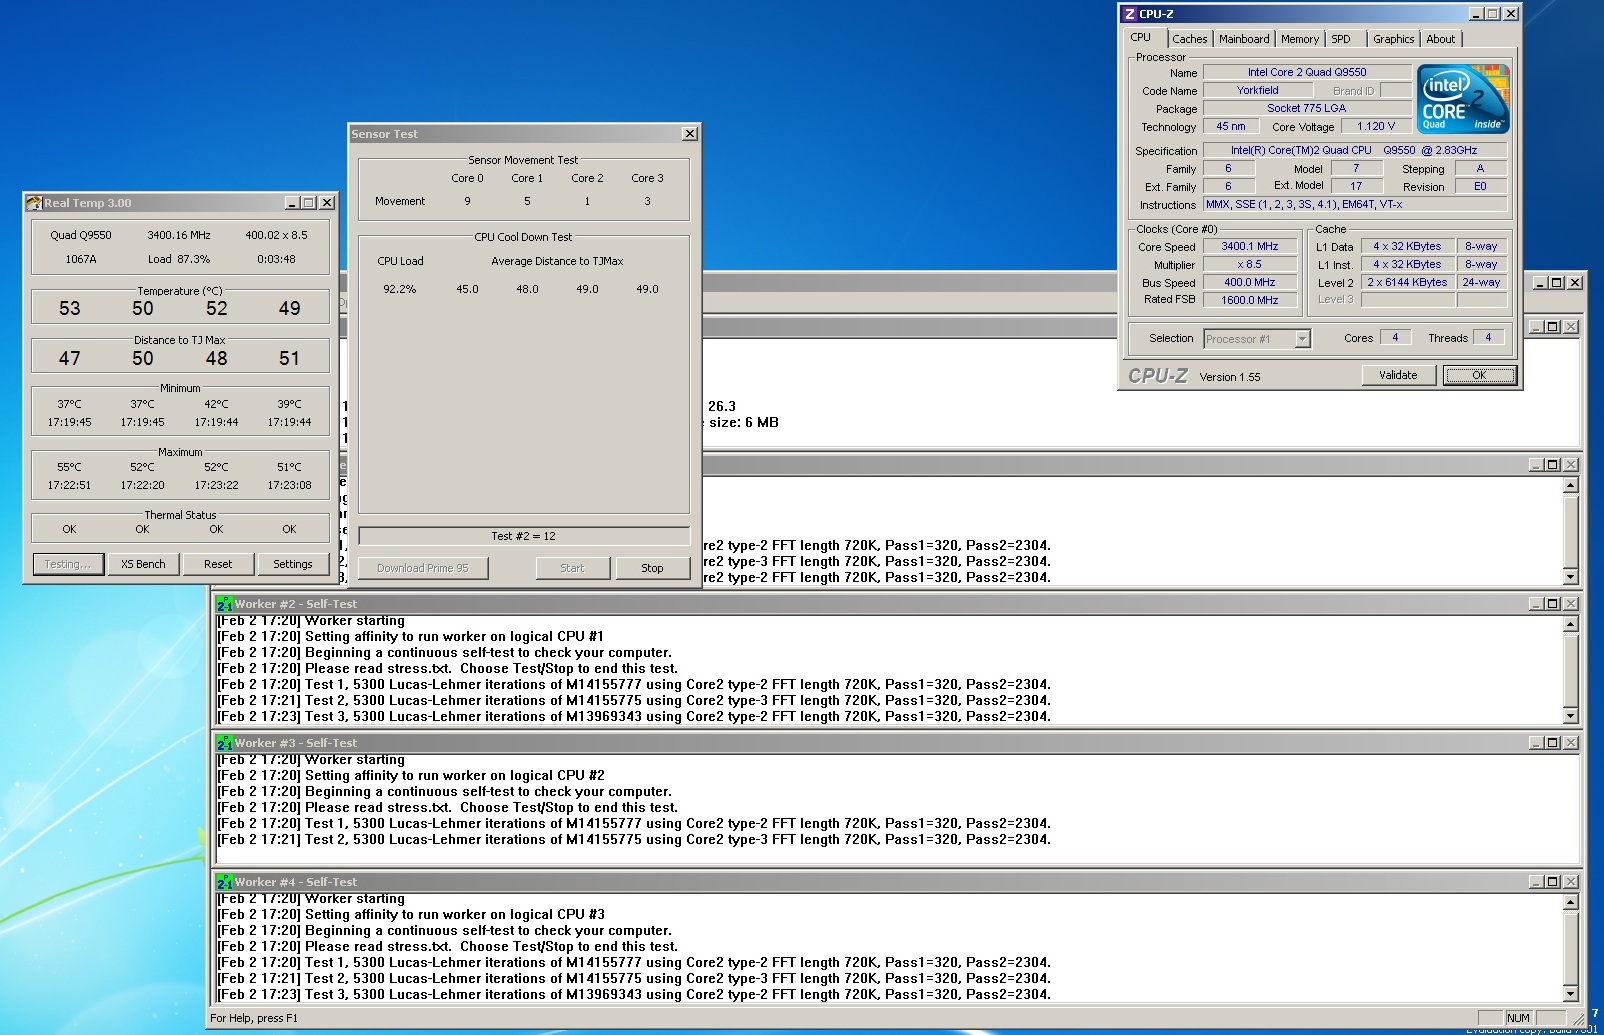
Task: Click the NUM status bar indicator
Action: [x=1518, y=1018]
